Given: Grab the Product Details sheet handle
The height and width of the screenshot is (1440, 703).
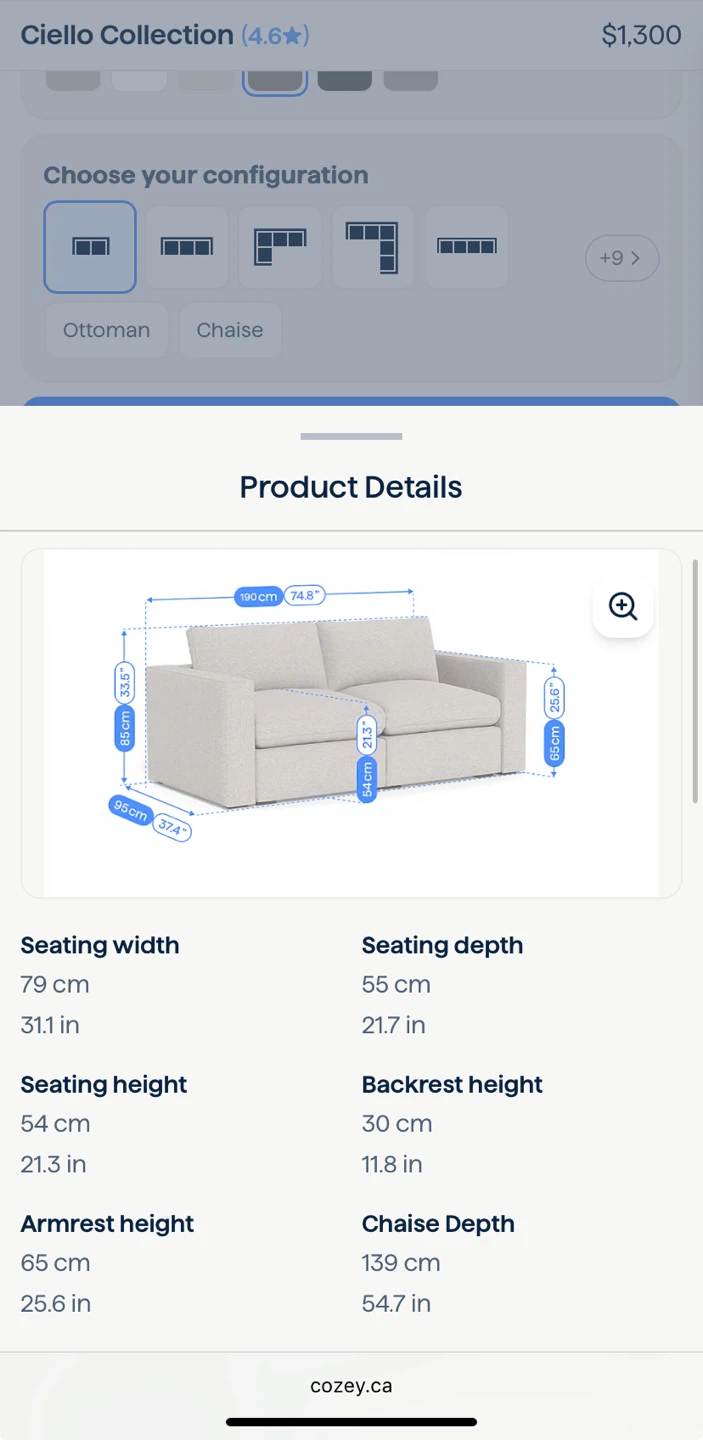Looking at the screenshot, I should pyautogui.click(x=351, y=437).
